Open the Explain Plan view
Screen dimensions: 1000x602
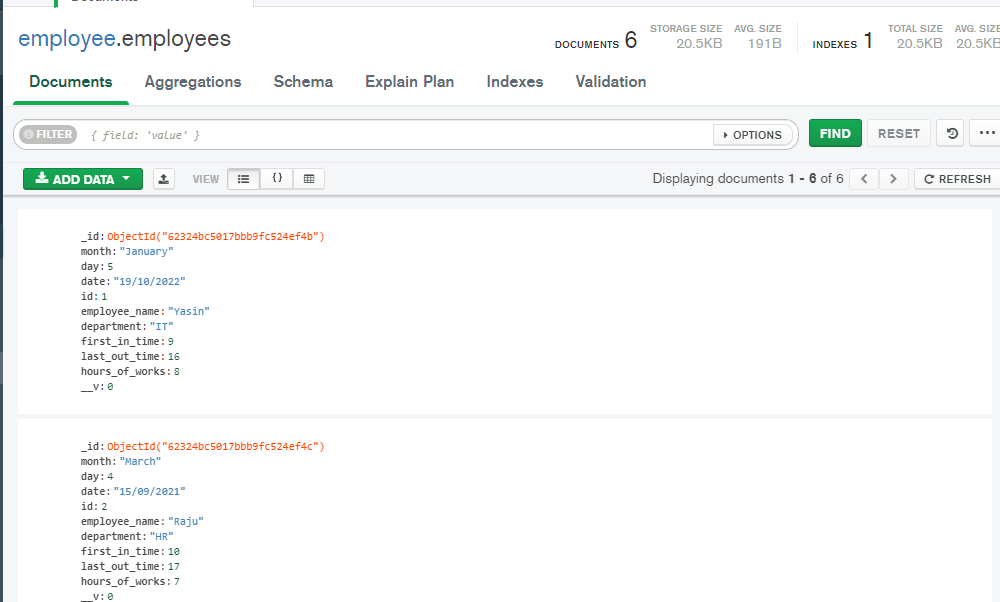point(409,82)
